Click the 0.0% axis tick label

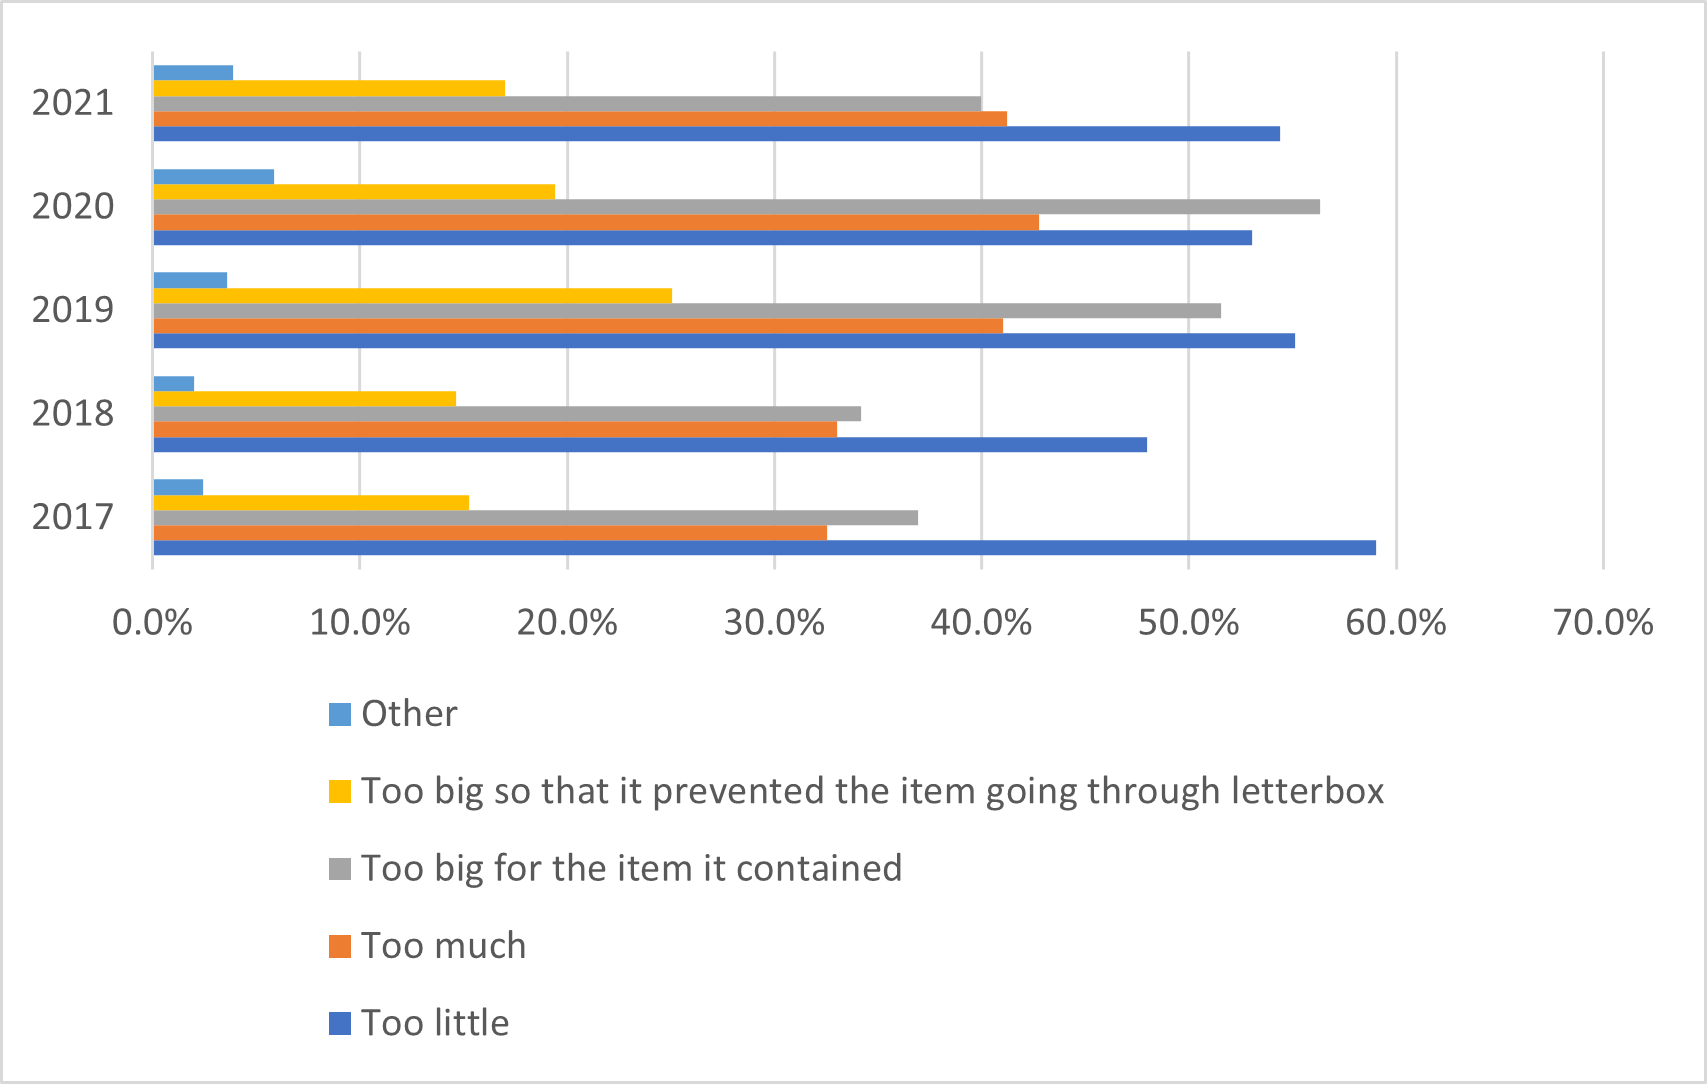coord(152,623)
